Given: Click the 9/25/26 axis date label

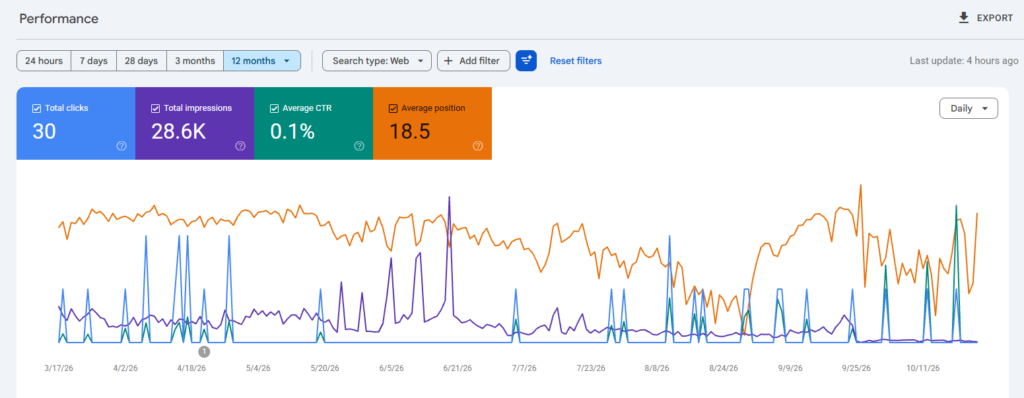Looking at the screenshot, I should [x=856, y=369].
